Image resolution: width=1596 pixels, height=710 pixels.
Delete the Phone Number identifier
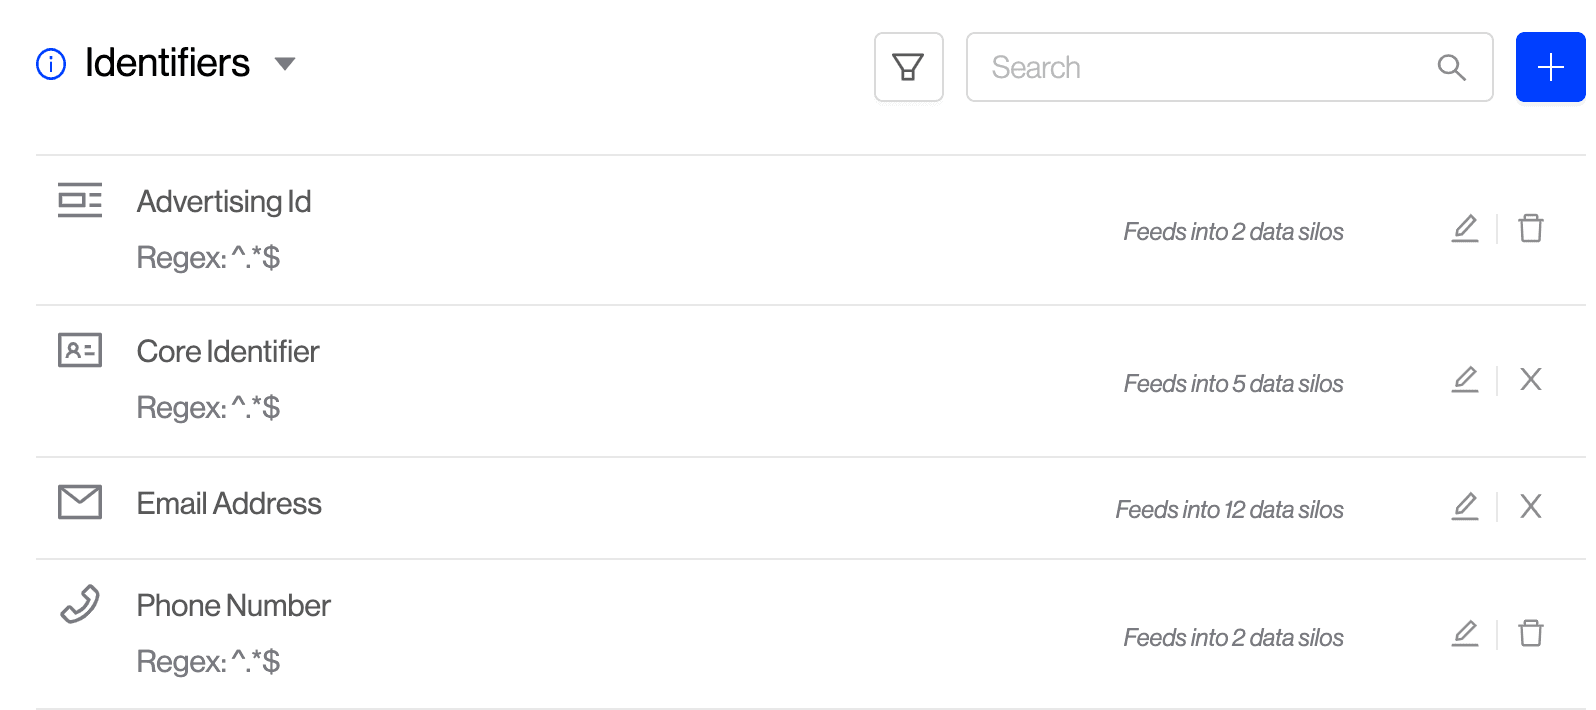(x=1531, y=634)
